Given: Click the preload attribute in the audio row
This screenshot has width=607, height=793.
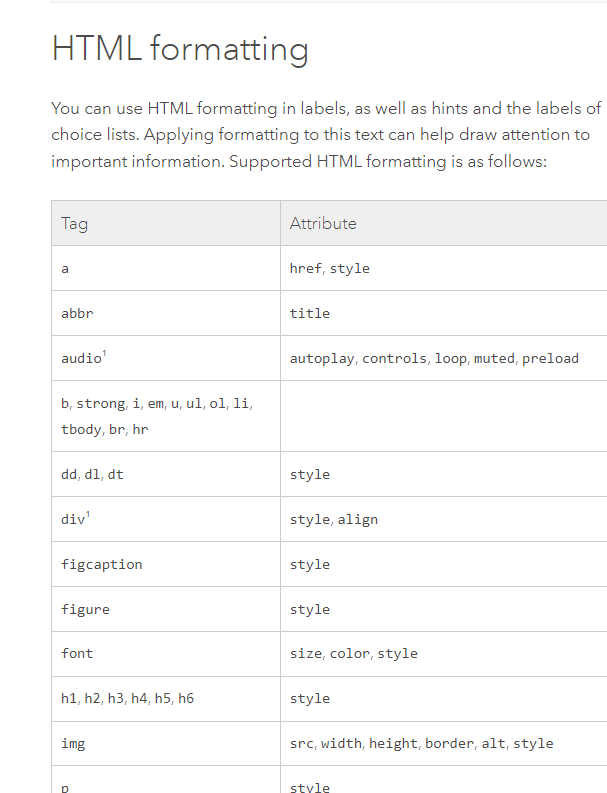Looking at the screenshot, I should [550, 358].
